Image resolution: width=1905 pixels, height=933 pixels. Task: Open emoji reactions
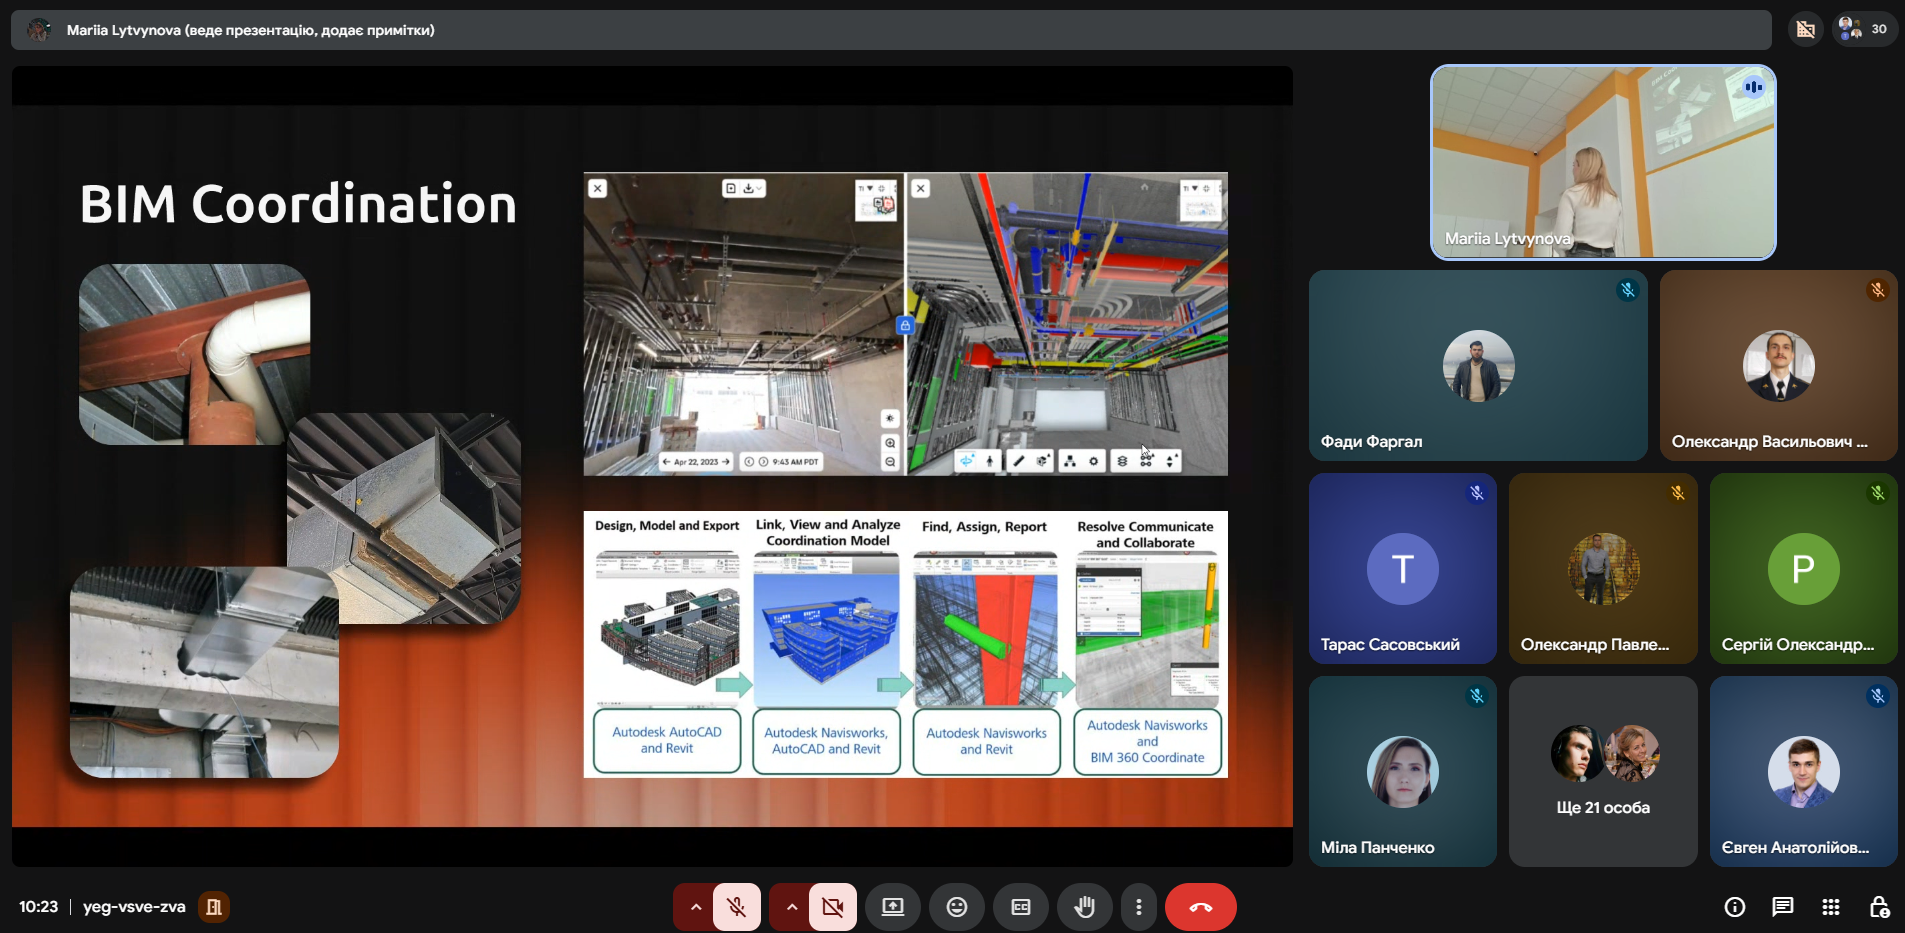coord(957,907)
